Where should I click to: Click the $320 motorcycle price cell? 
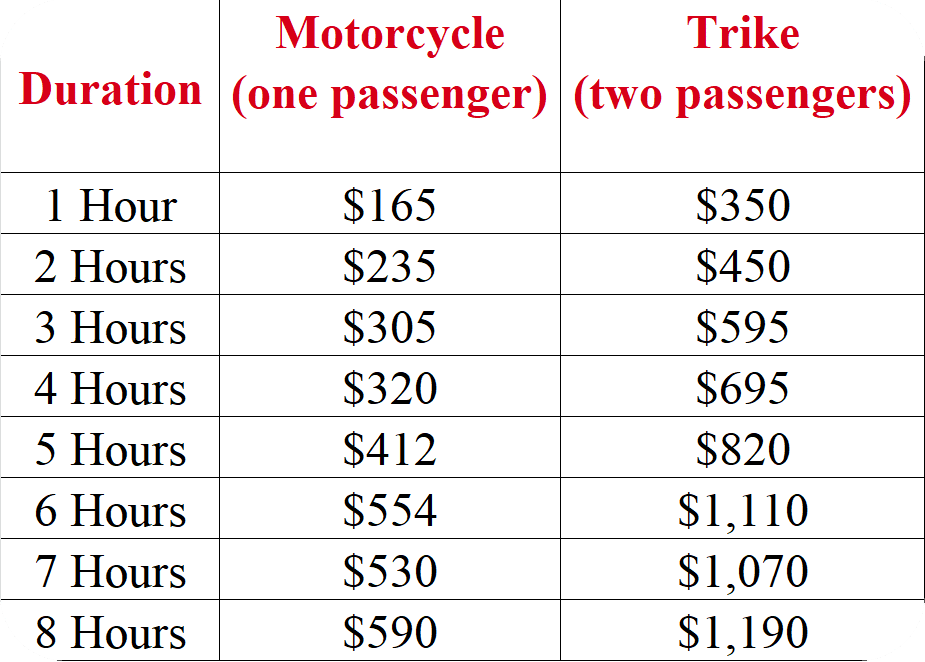coord(390,389)
